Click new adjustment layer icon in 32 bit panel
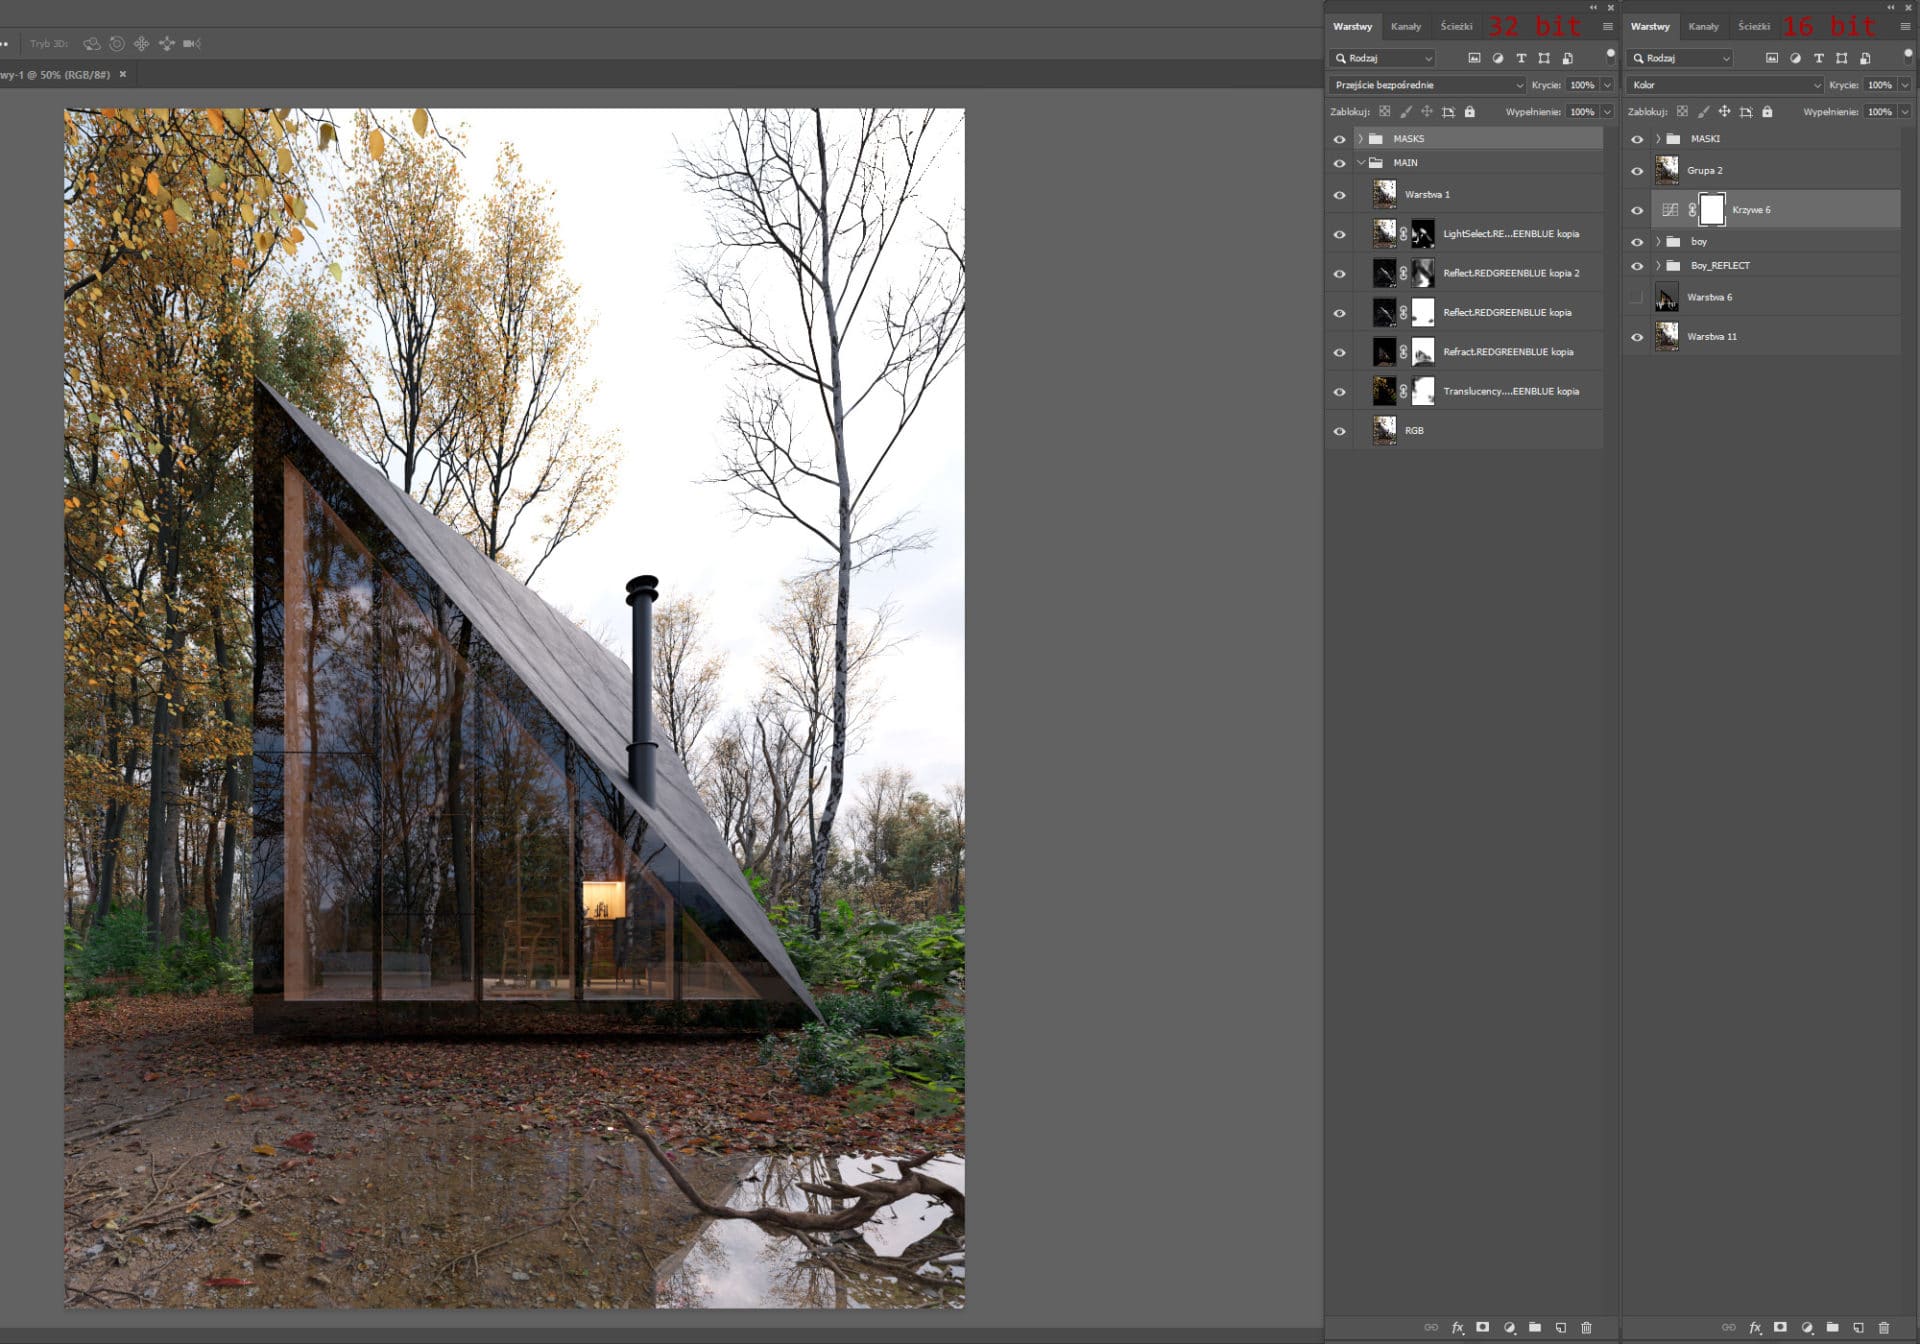Screen dimensions: 1920x1344 click(x=1509, y=1327)
